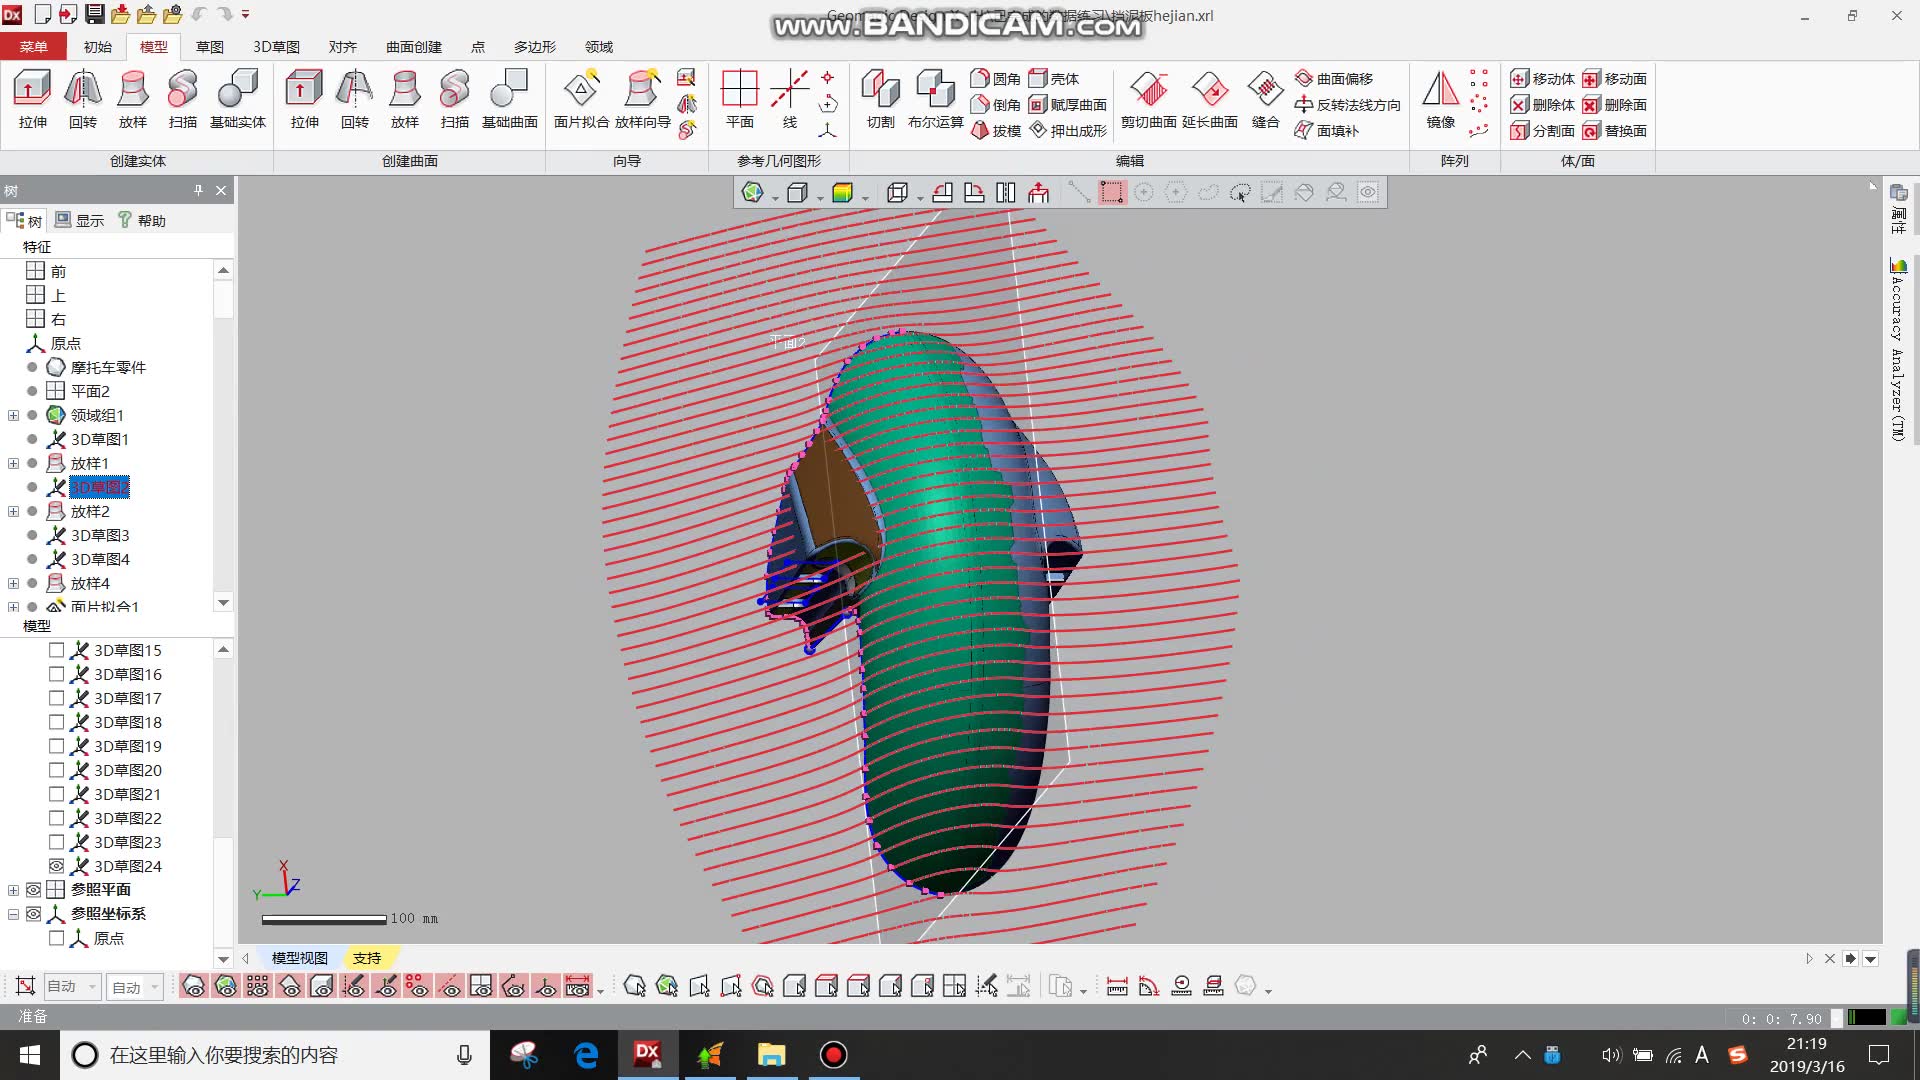Select the 镜像 (Mirror) pattern tool
The height and width of the screenshot is (1080, 1920).
[x=1440, y=100]
